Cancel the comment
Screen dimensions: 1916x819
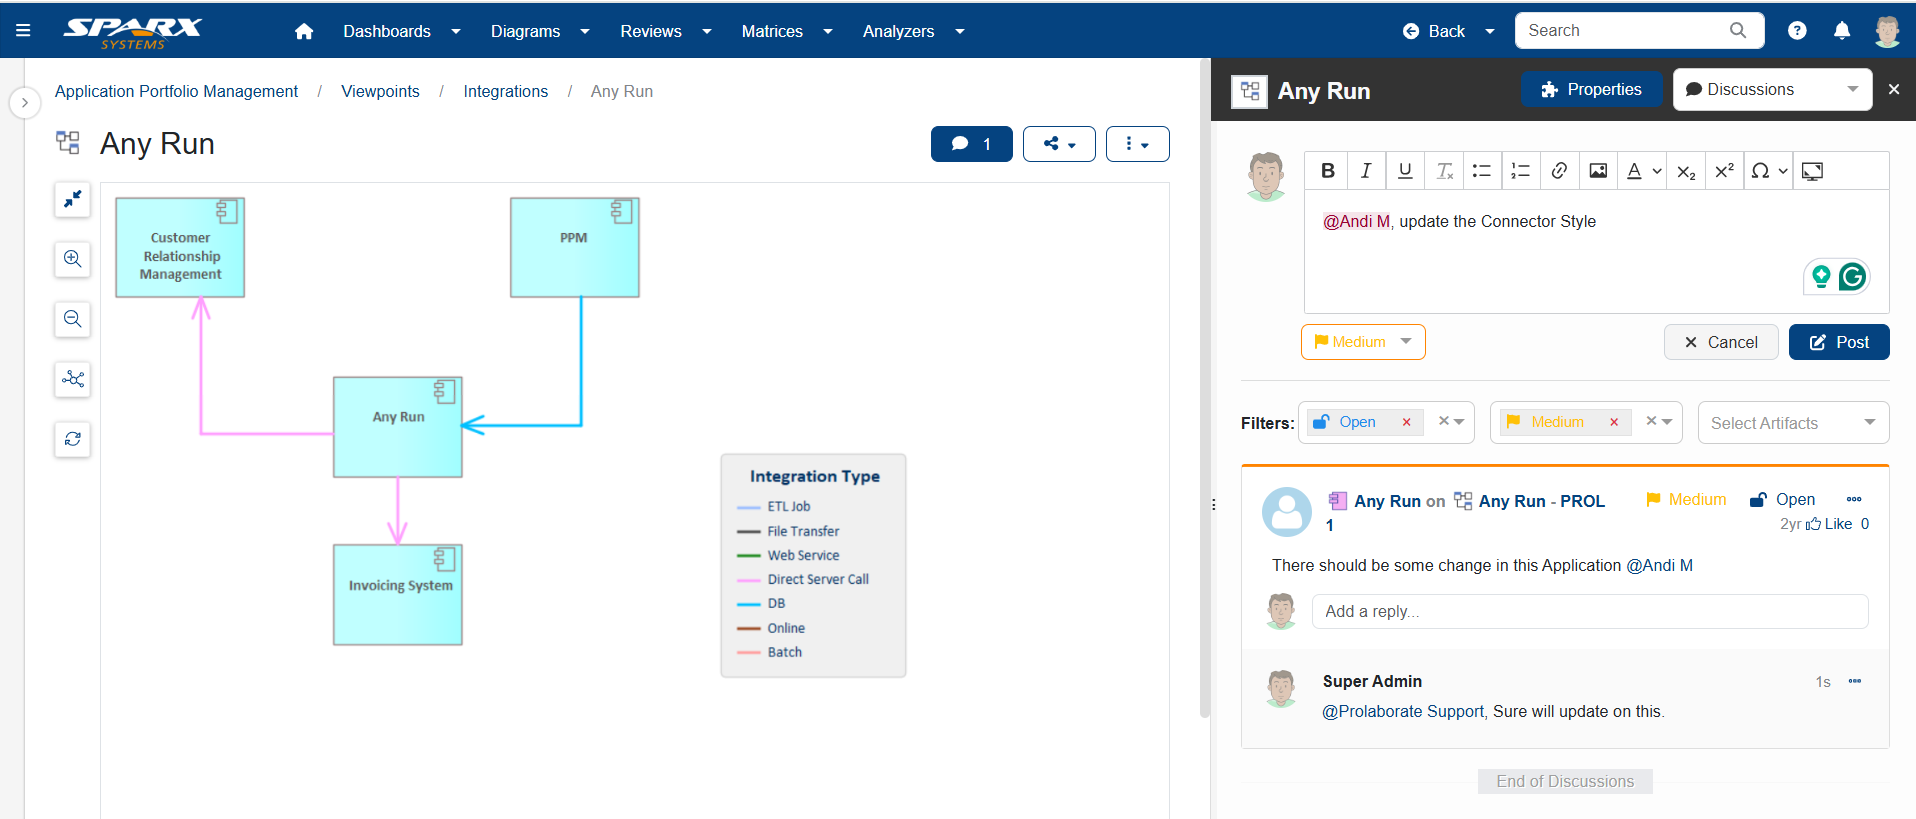pos(1720,342)
